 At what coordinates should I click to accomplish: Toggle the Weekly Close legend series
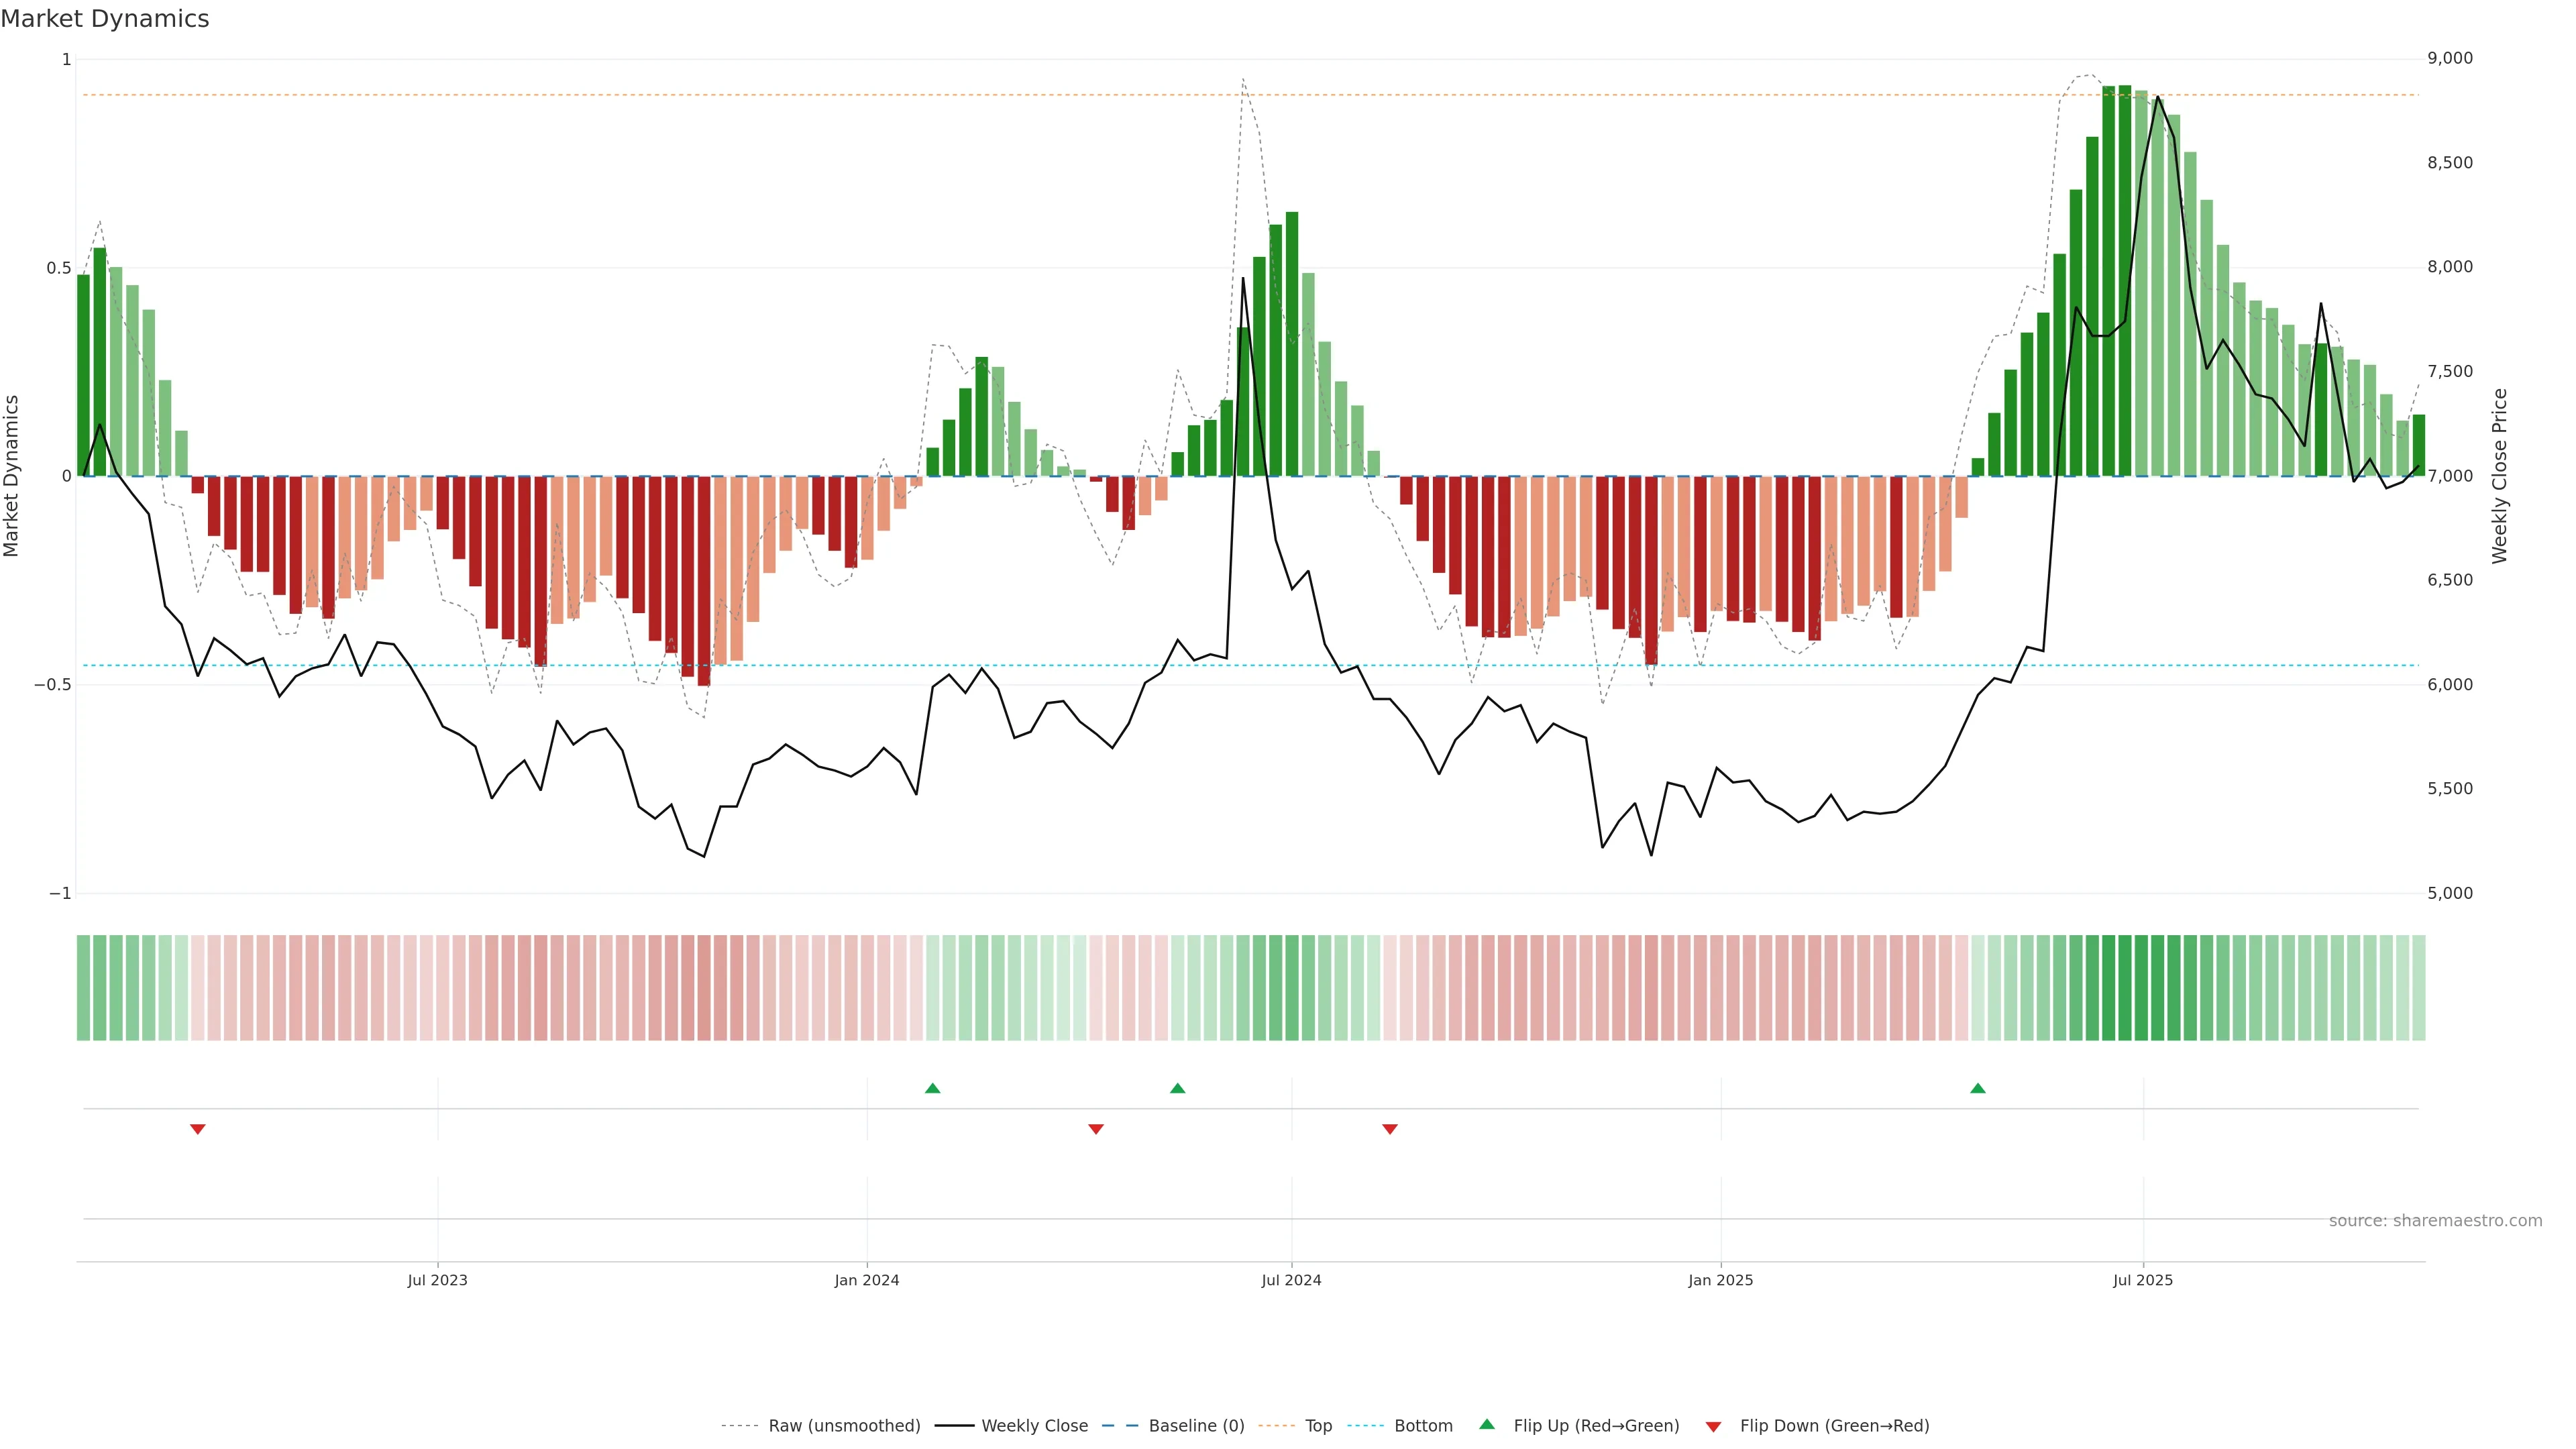coord(1034,1426)
